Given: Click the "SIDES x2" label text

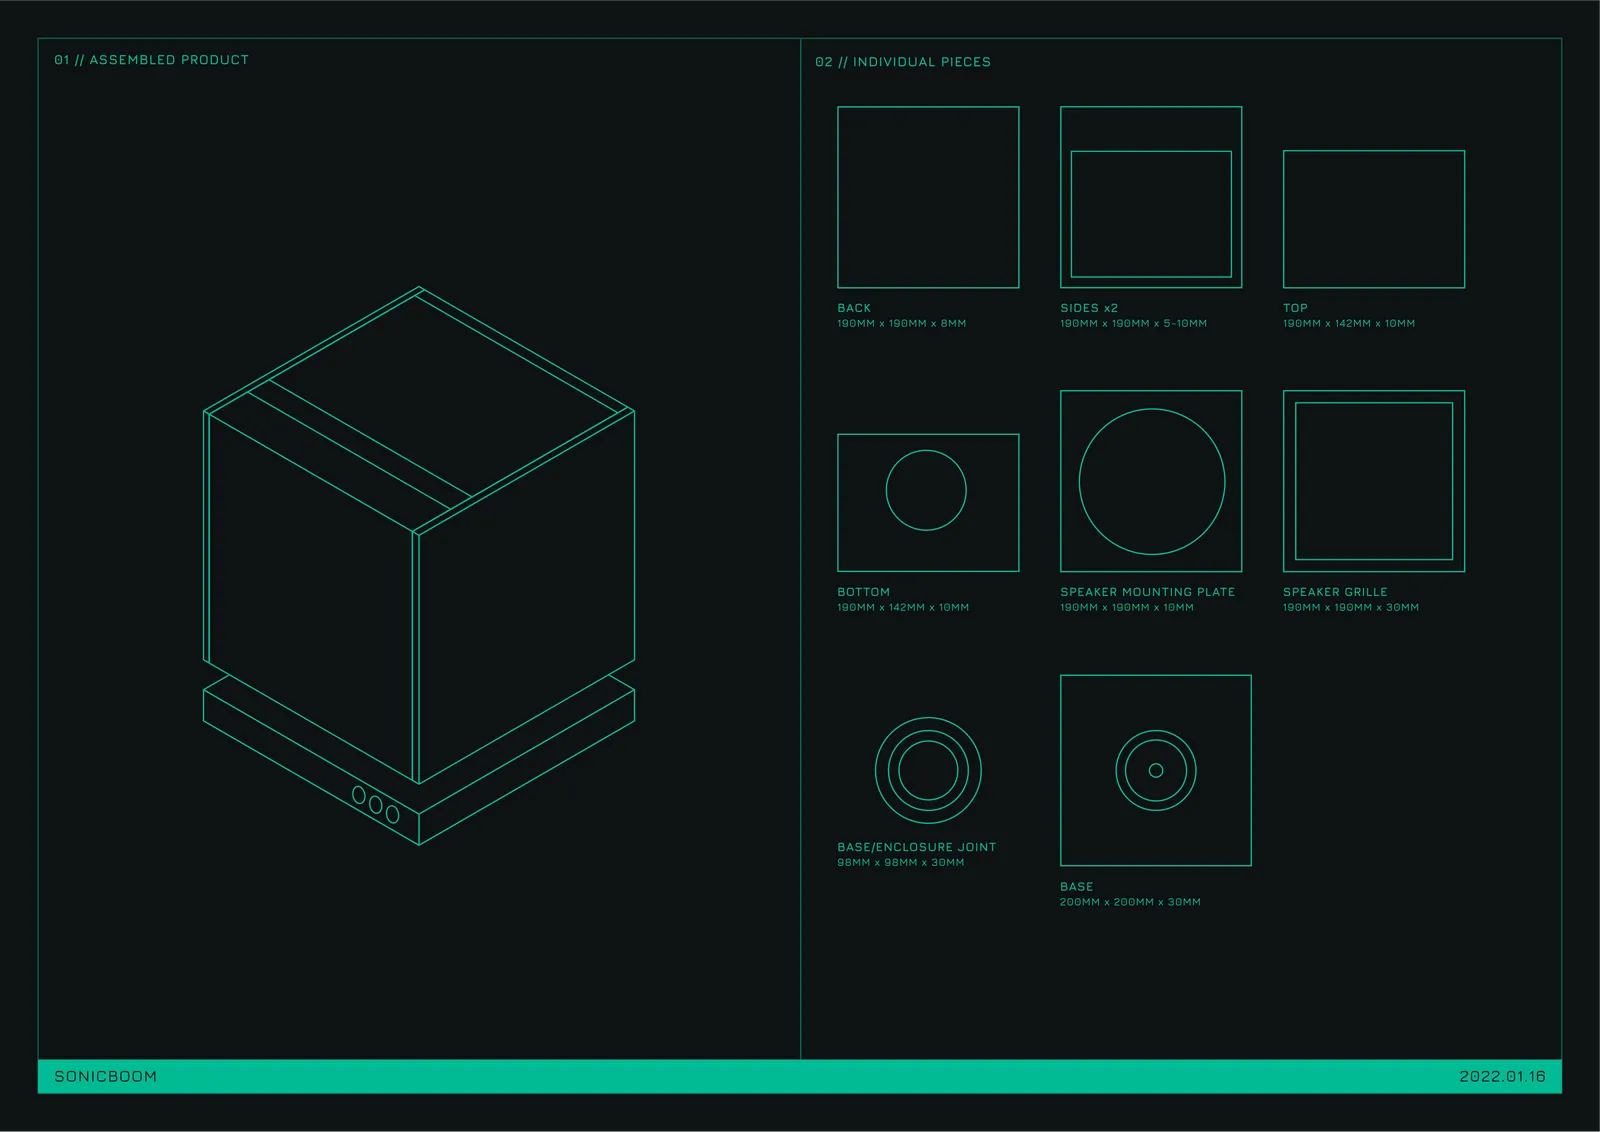Looking at the screenshot, I should [x=1089, y=308].
